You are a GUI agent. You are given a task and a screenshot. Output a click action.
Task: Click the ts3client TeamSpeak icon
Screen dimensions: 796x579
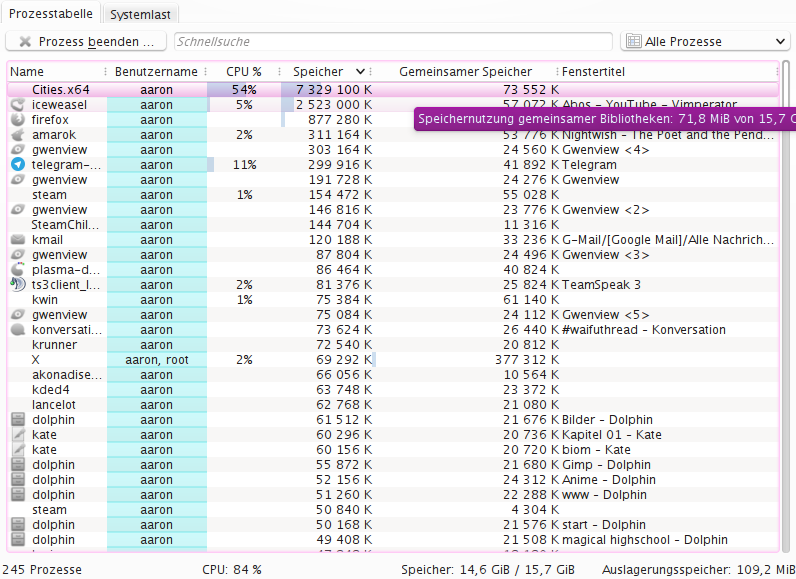tap(18, 285)
